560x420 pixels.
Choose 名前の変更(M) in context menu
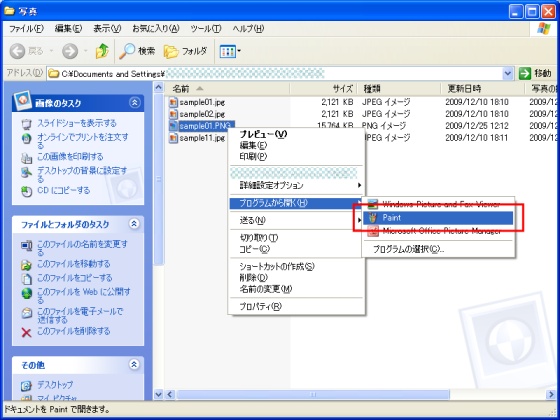point(296,289)
